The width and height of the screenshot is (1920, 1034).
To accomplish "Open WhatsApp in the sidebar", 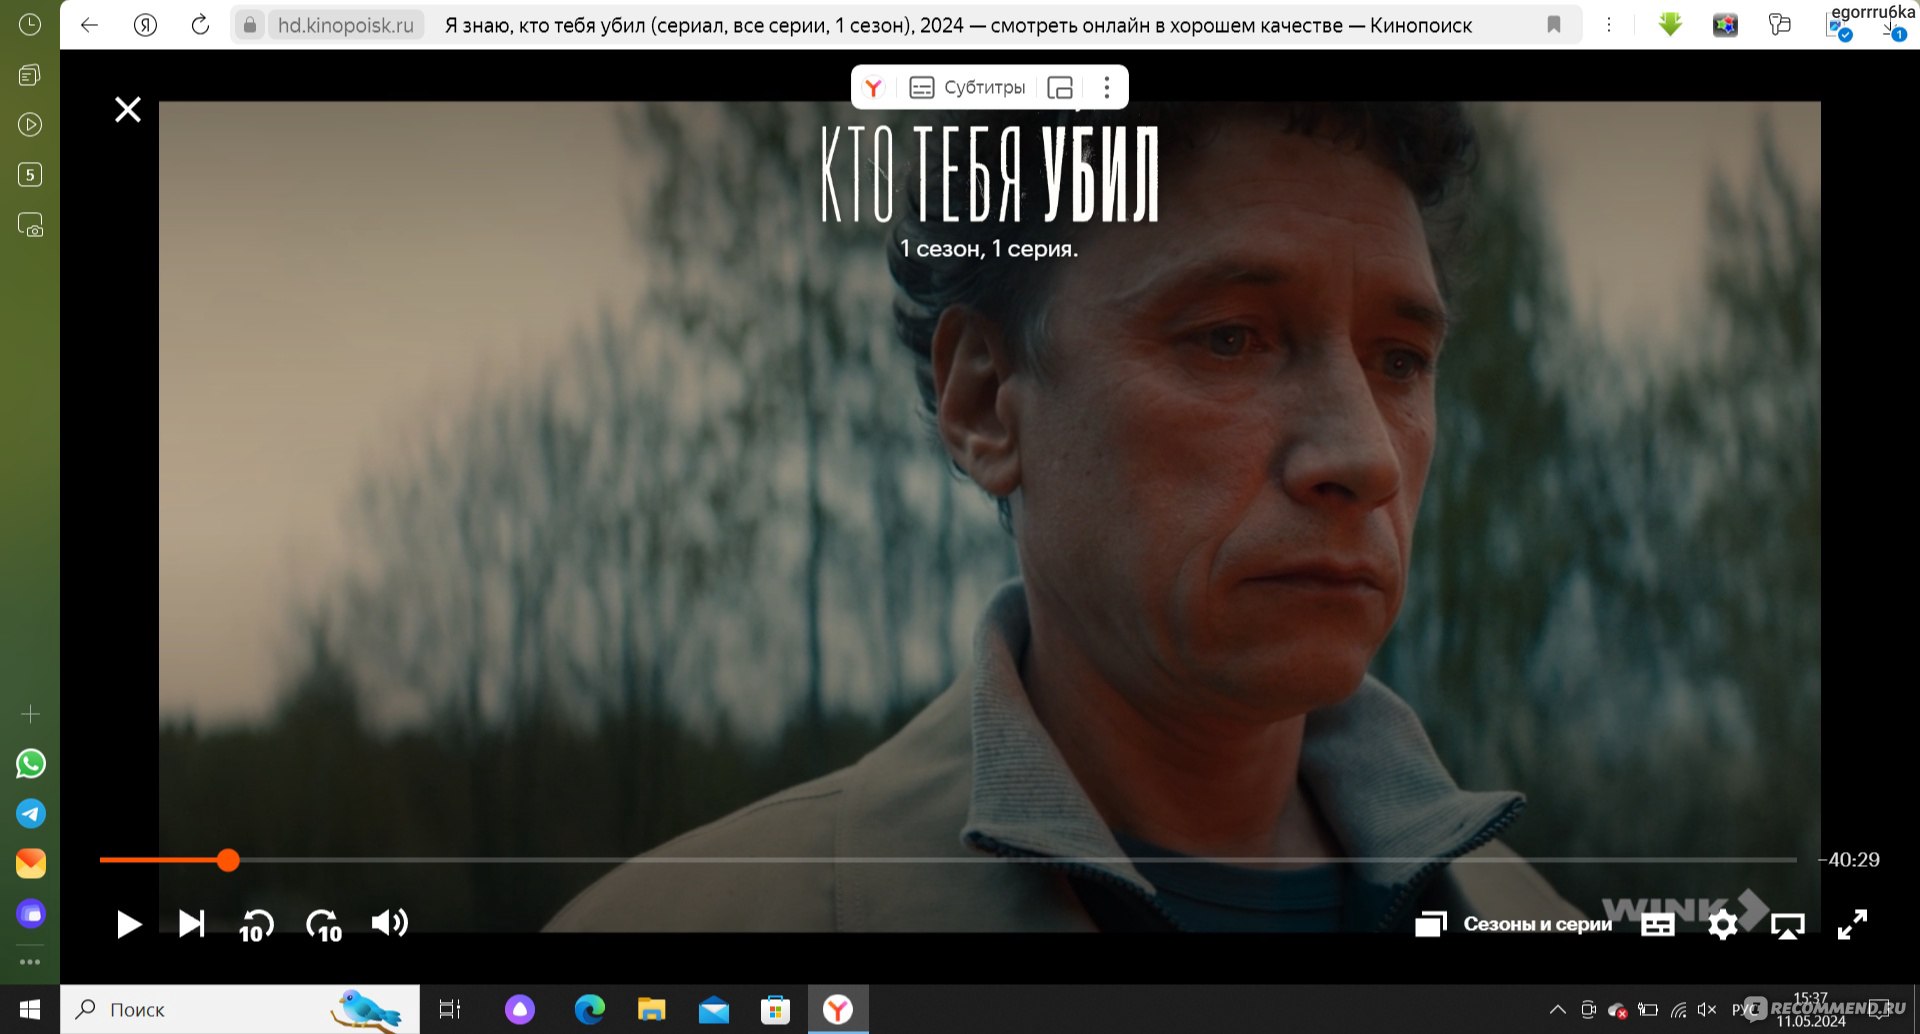I will (x=30, y=764).
